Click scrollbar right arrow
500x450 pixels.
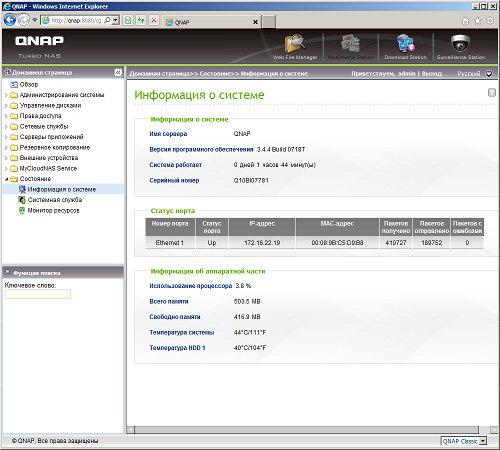[494, 430]
